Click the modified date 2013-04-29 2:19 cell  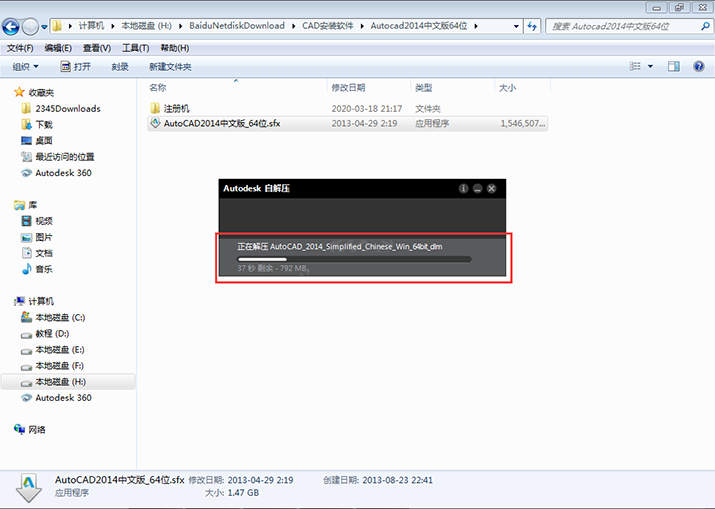(x=364, y=123)
